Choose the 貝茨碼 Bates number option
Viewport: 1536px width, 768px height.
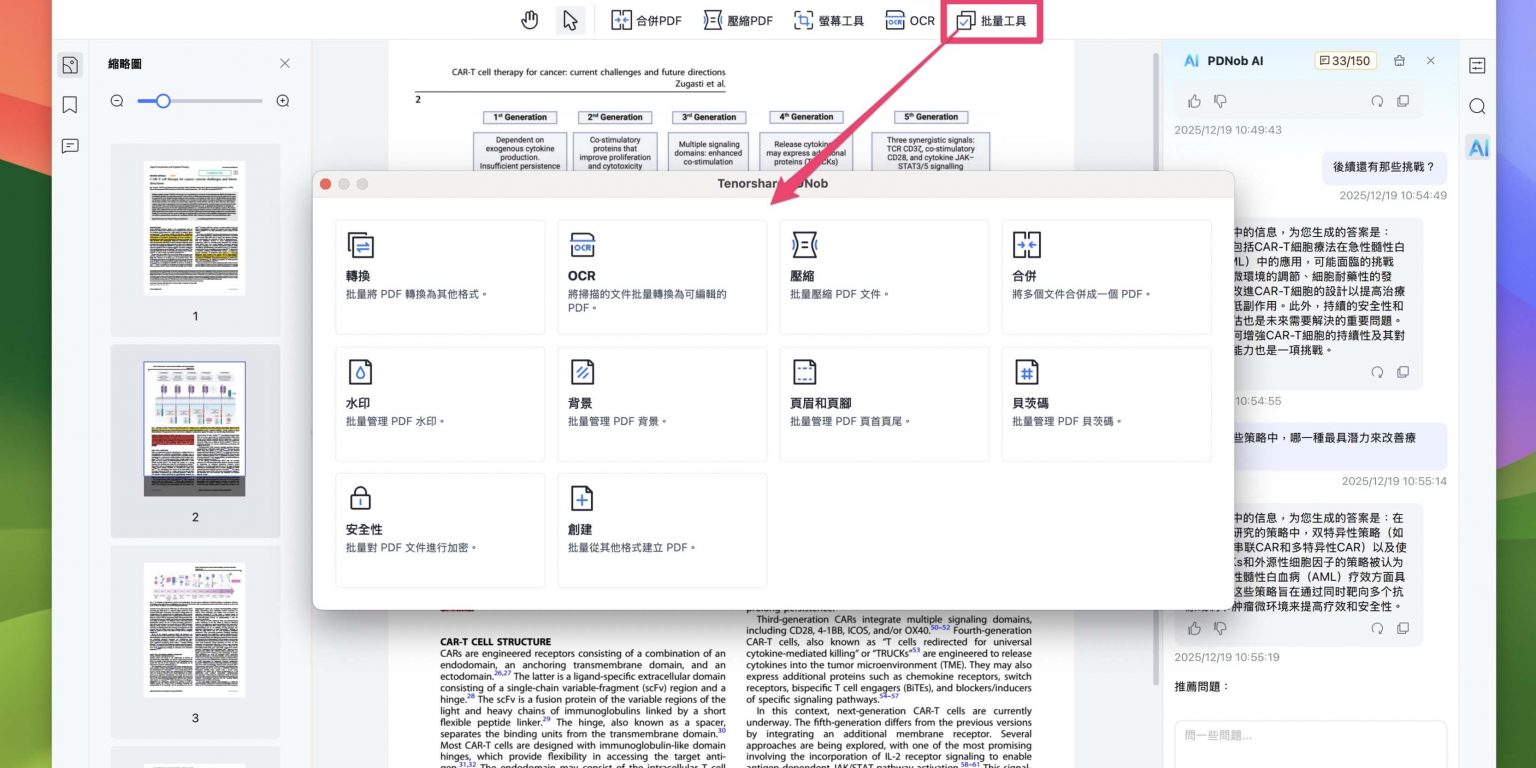click(x=1106, y=404)
